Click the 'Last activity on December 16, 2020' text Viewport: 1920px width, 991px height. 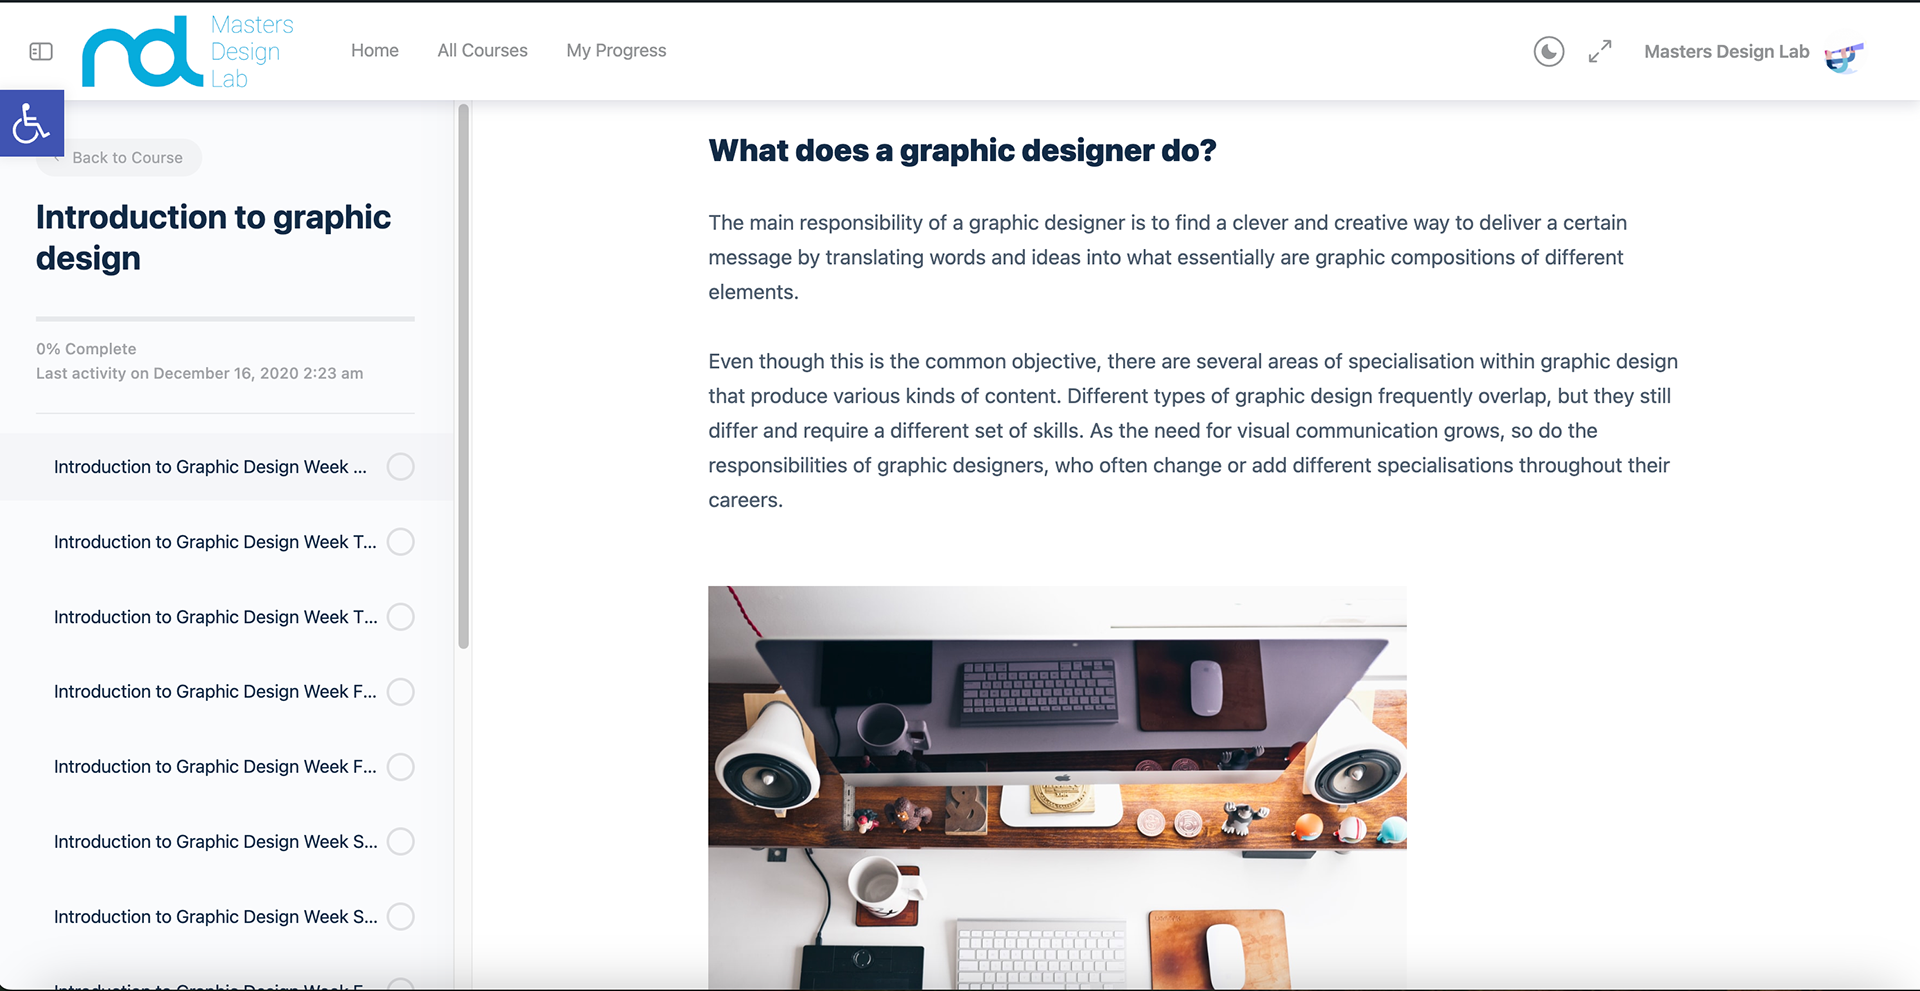click(199, 373)
